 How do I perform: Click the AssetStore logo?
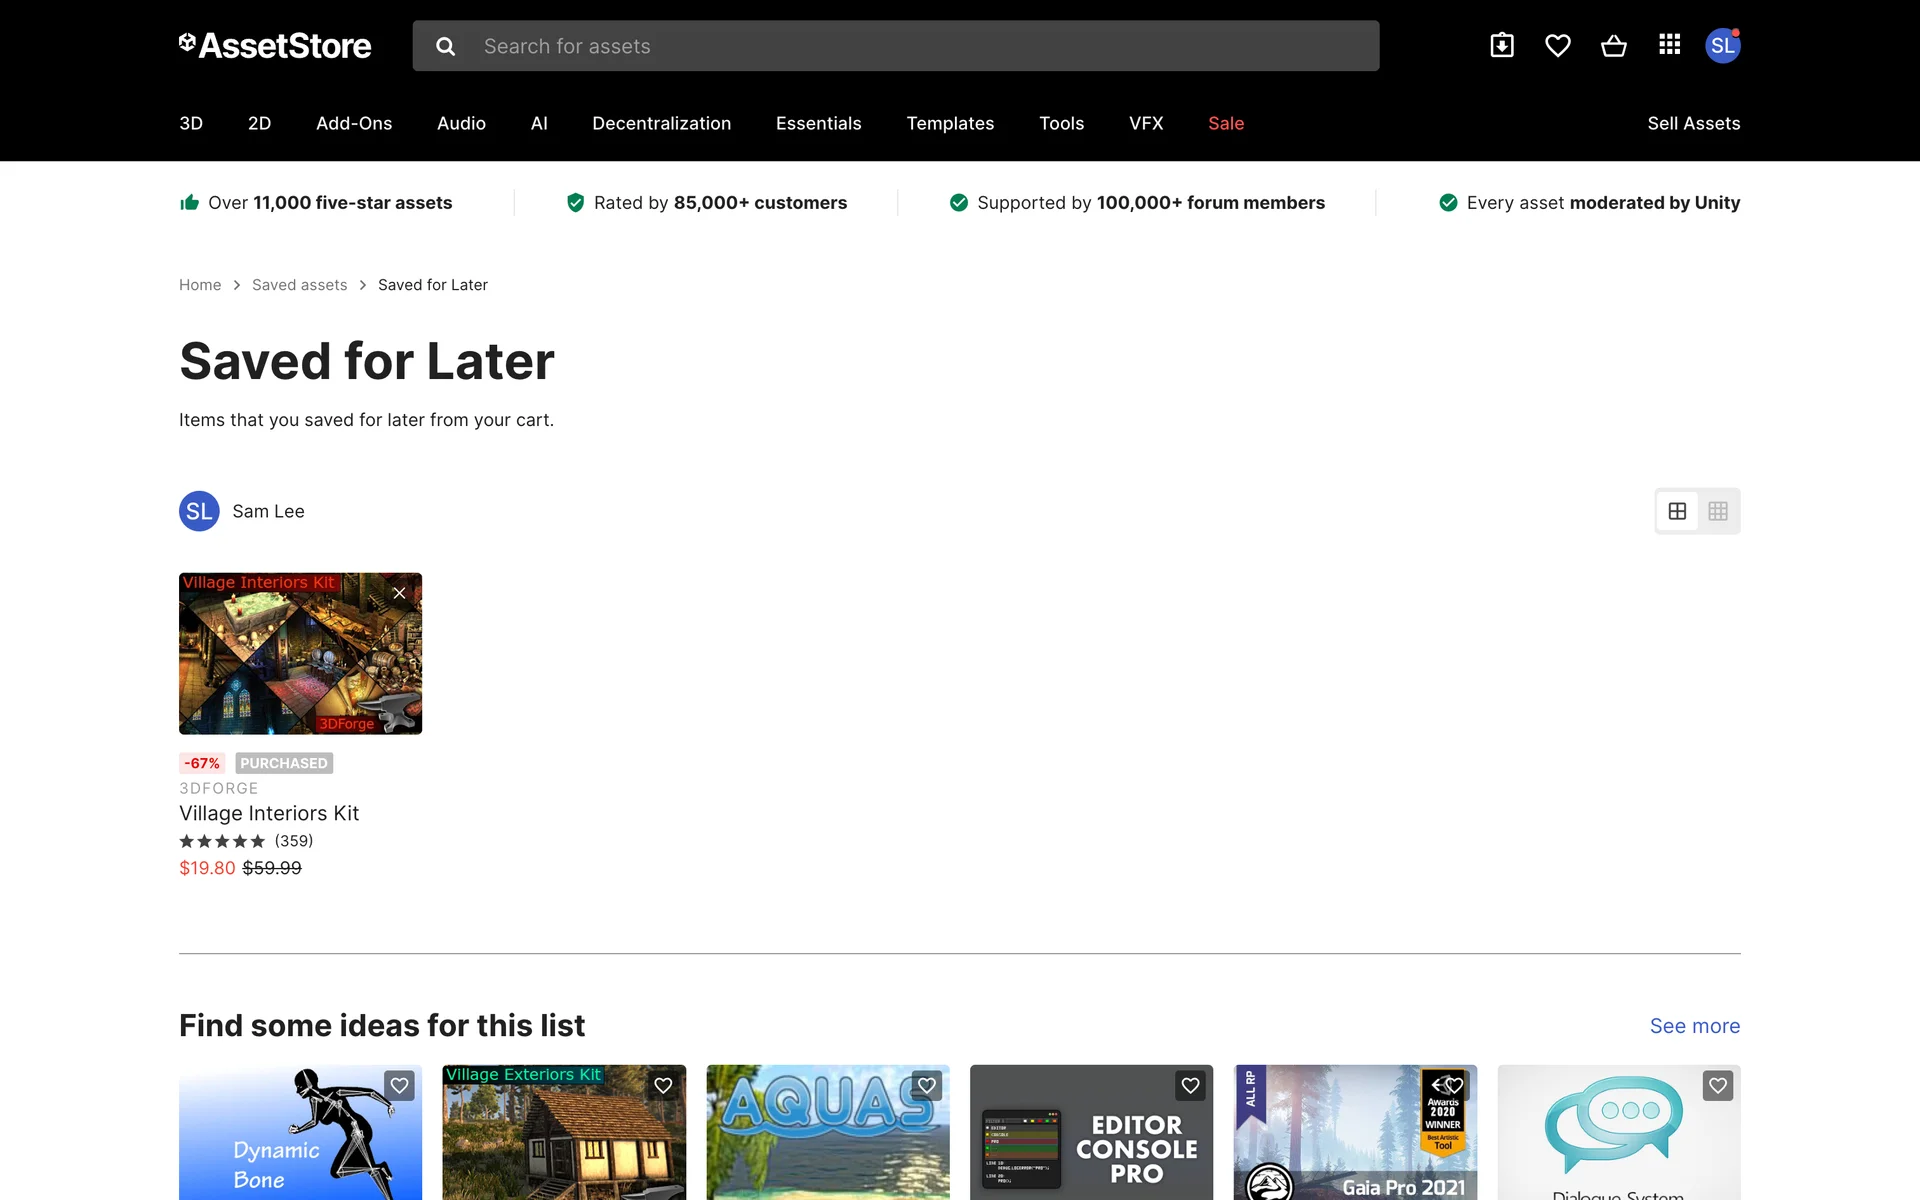coord(275,46)
